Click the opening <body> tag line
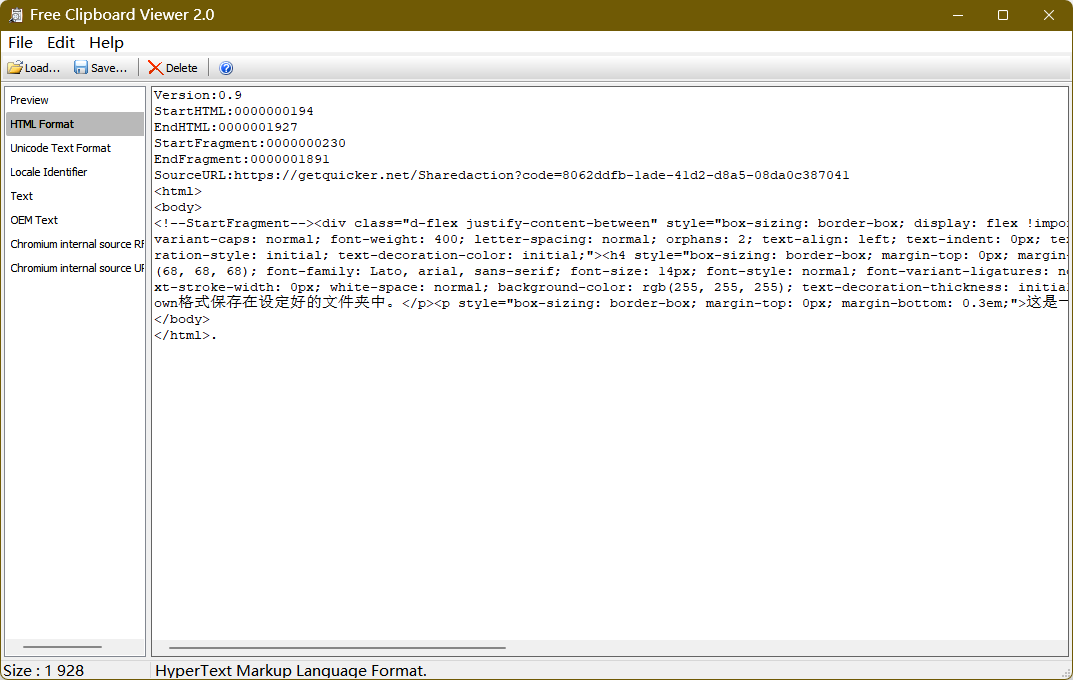Image resolution: width=1073 pixels, height=680 pixels. [178, 207]
